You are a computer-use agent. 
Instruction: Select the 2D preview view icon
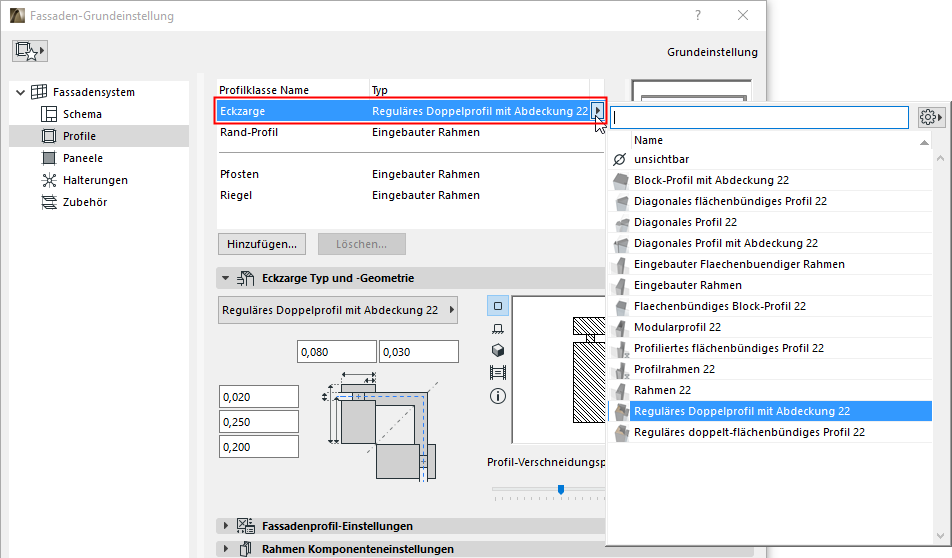pos(498,306)
